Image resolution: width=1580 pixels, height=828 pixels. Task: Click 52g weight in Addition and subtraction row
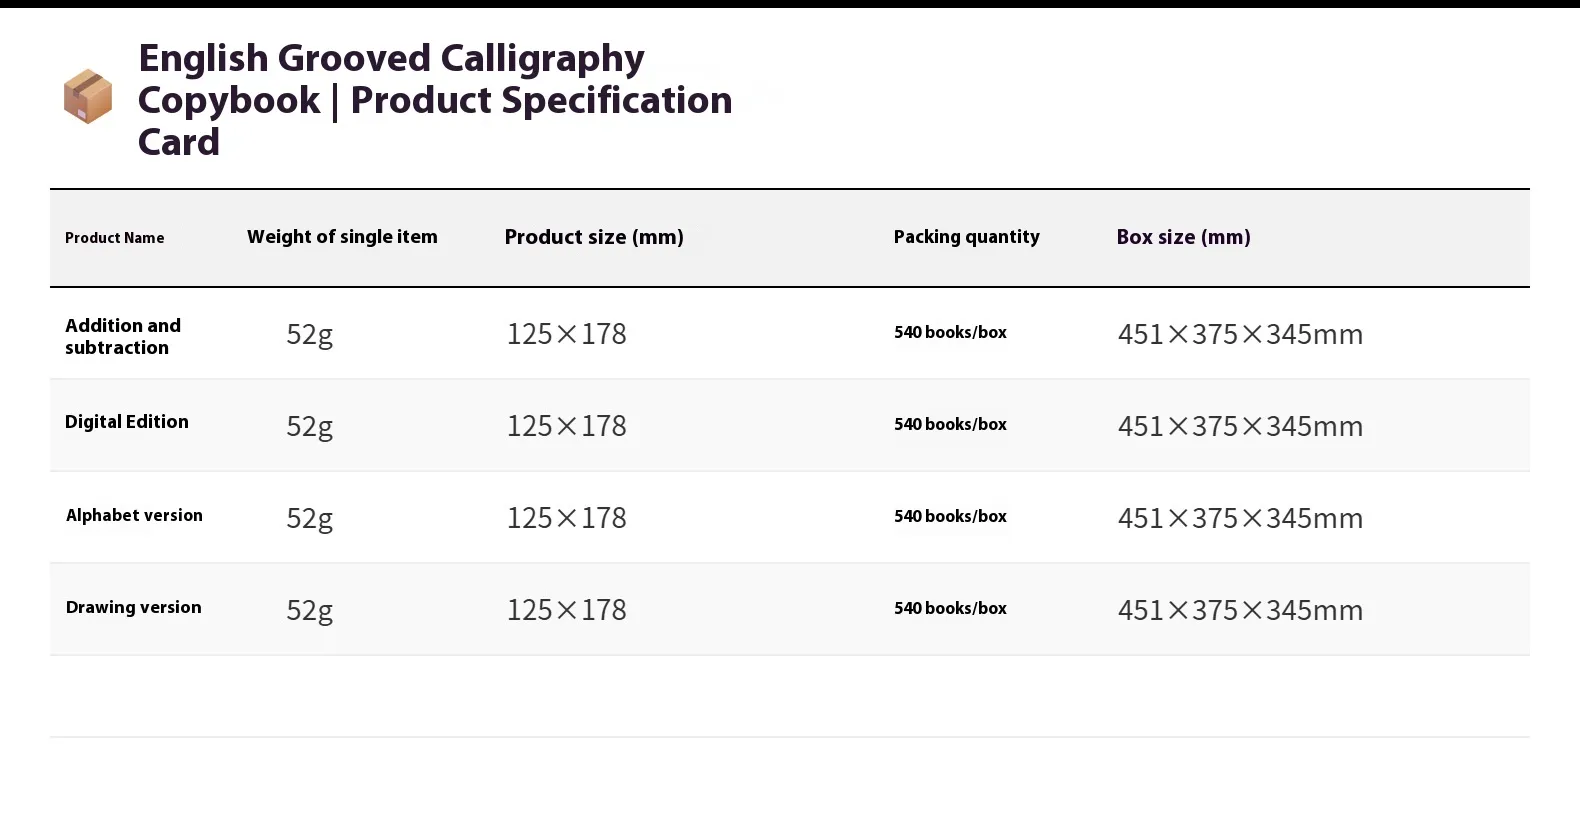pyautogui.click(x=309, y=334)
